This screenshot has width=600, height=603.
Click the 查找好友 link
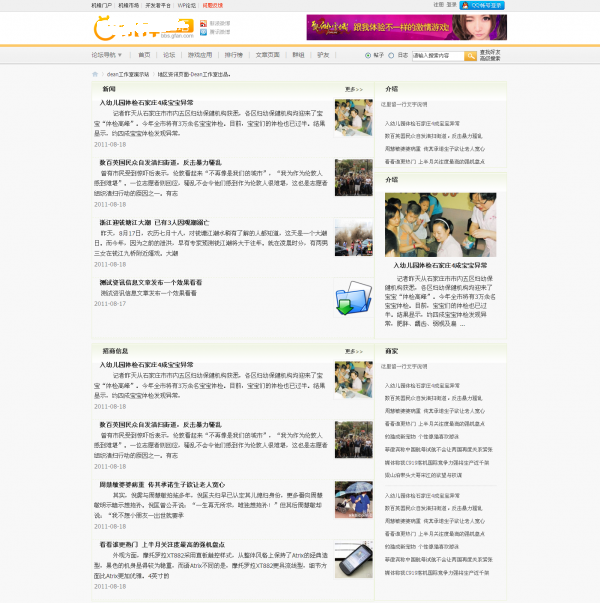490,52
